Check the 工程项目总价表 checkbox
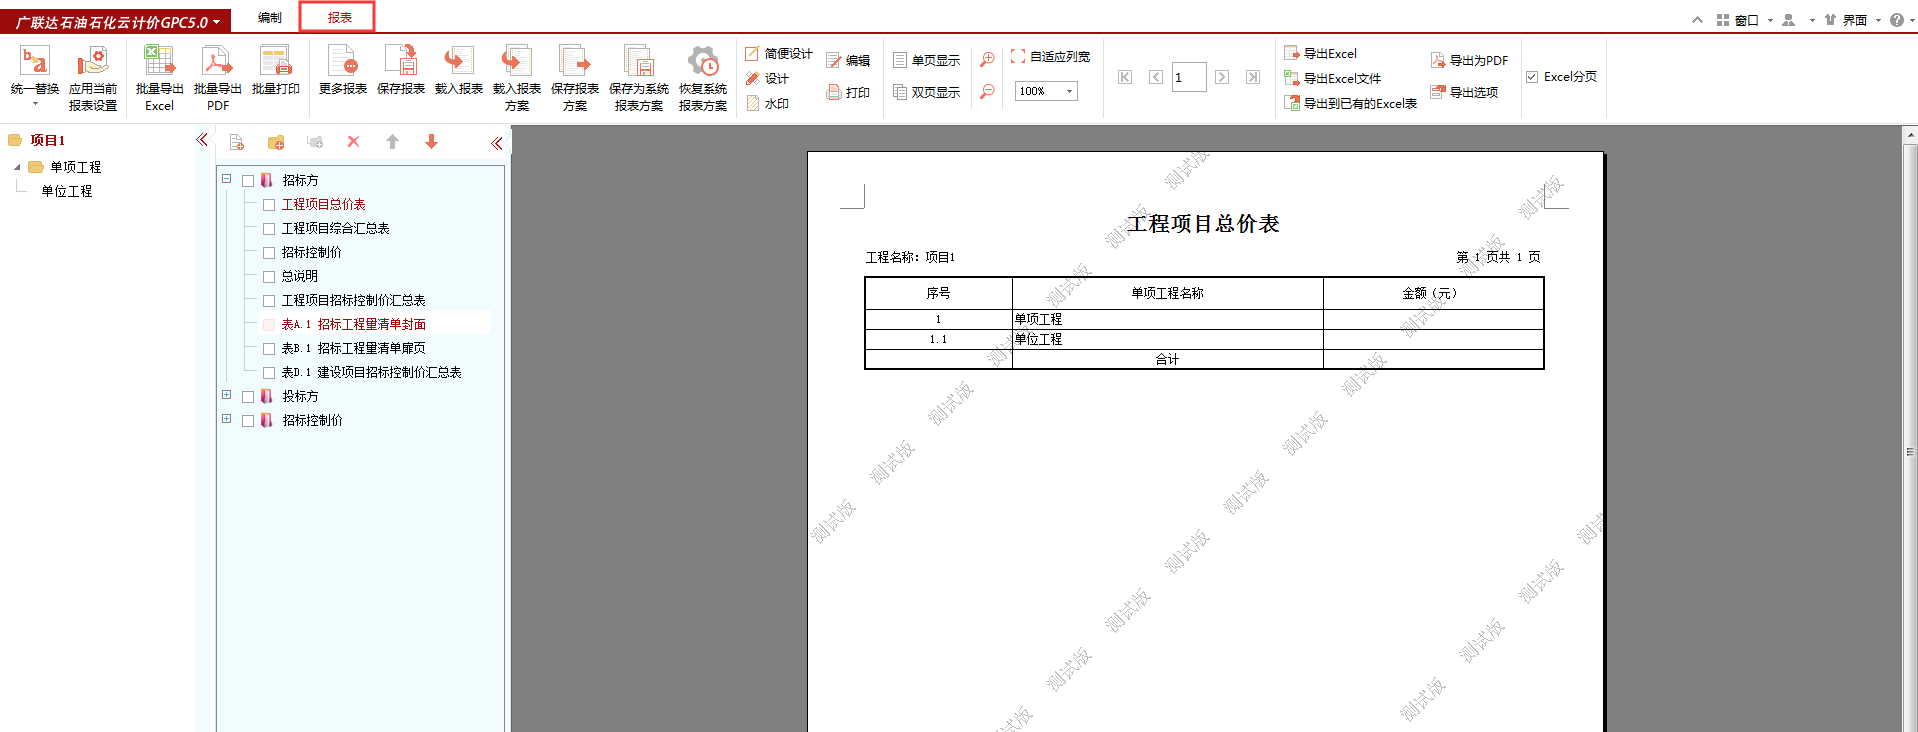This screenshot has height=732, width=1918. [x=269, y=205]
